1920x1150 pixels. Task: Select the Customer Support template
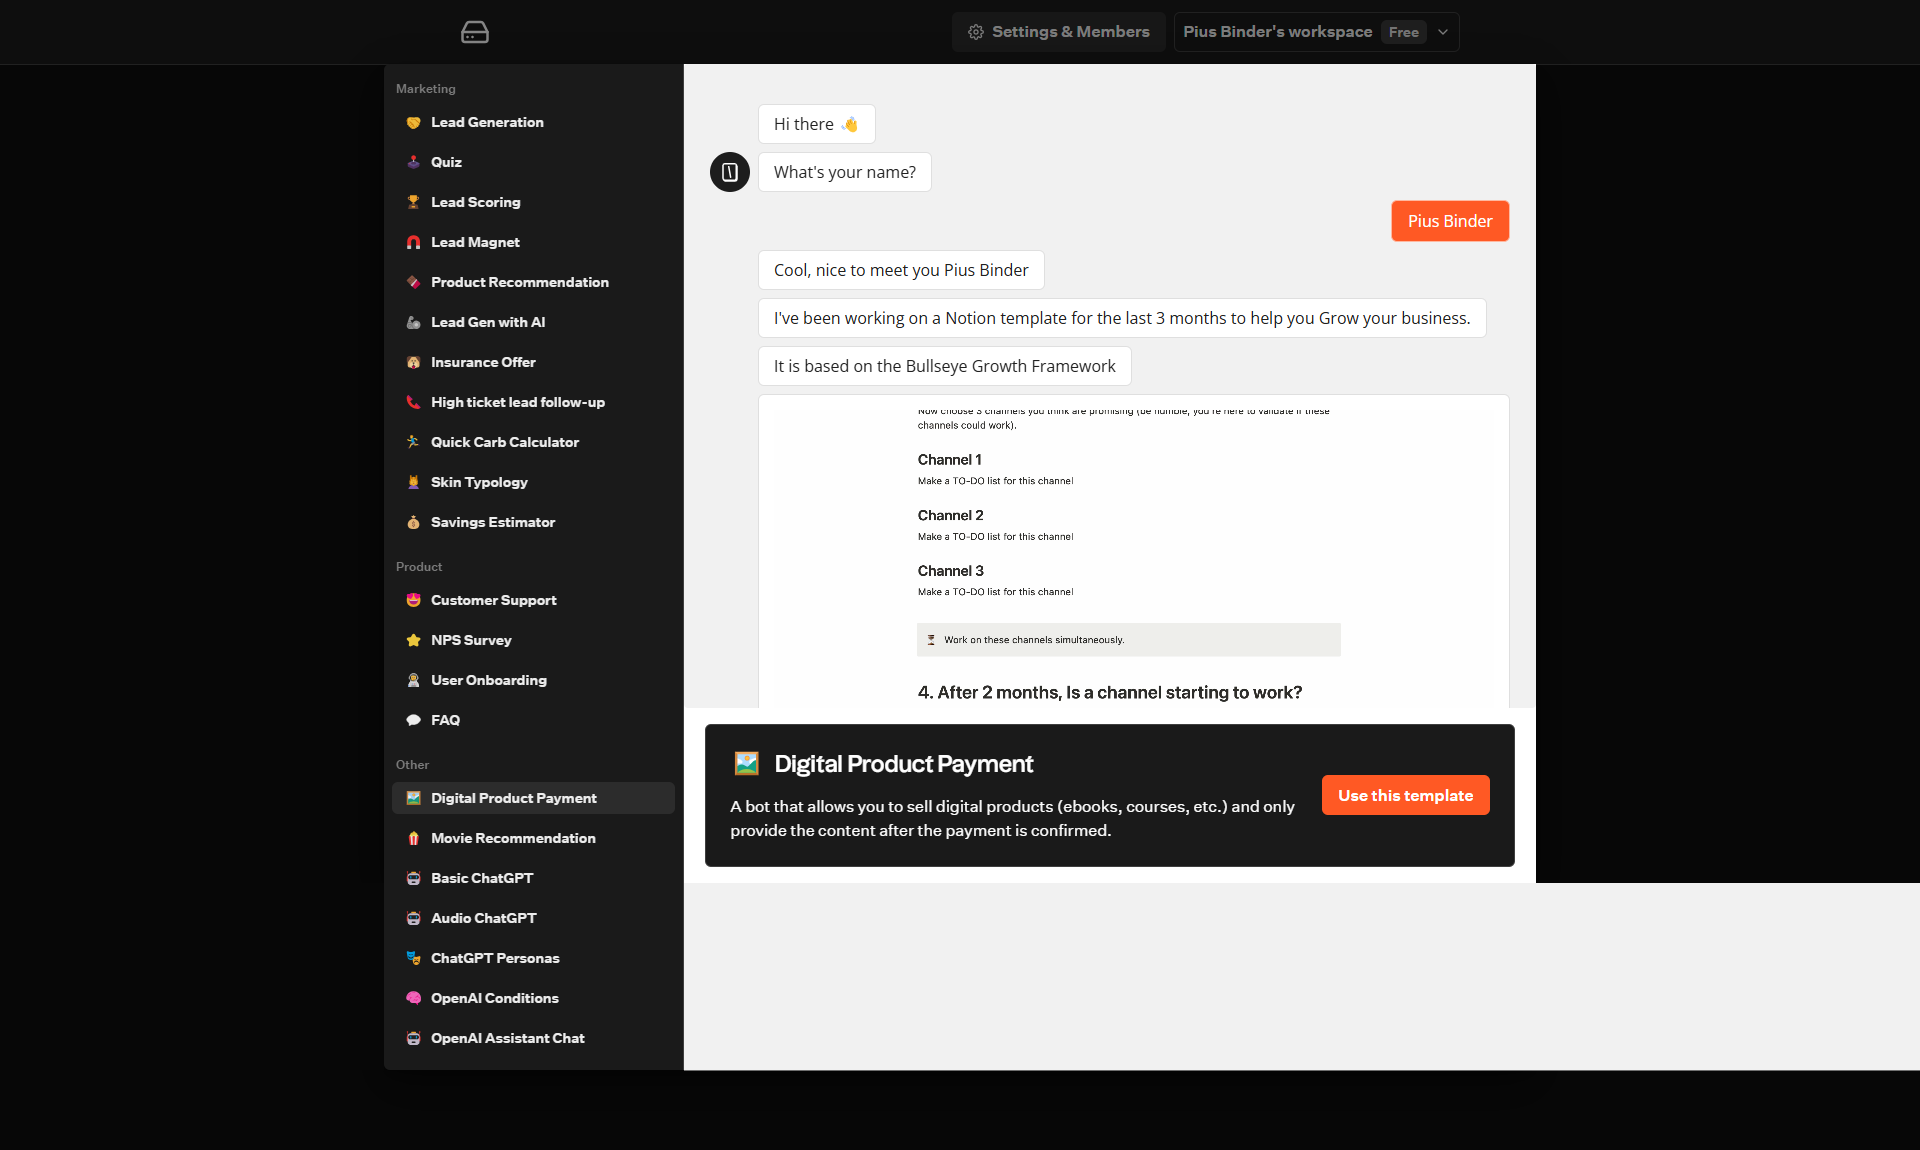(x=493, y=600)
